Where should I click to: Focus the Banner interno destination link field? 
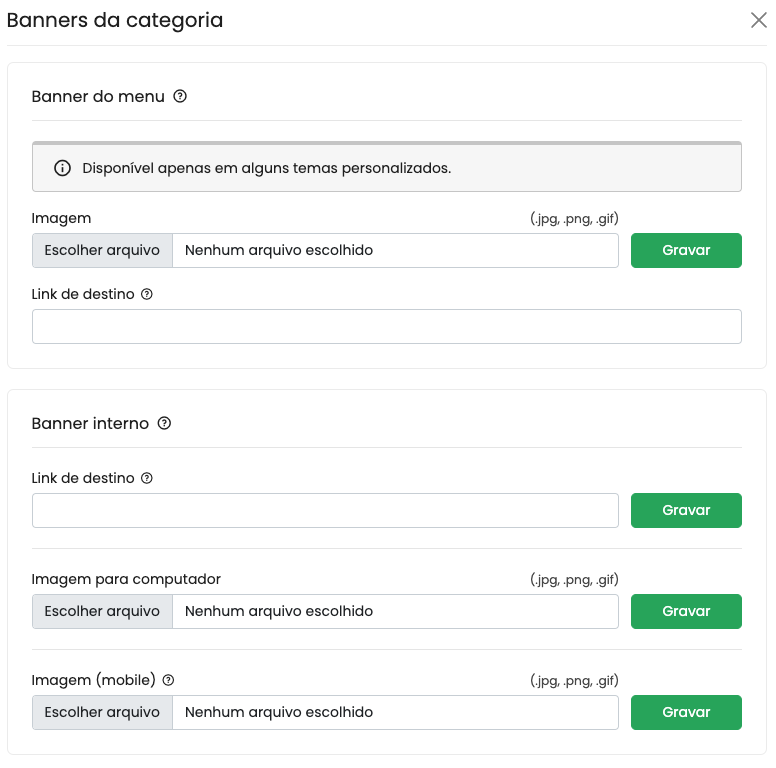tap(325, 510)
